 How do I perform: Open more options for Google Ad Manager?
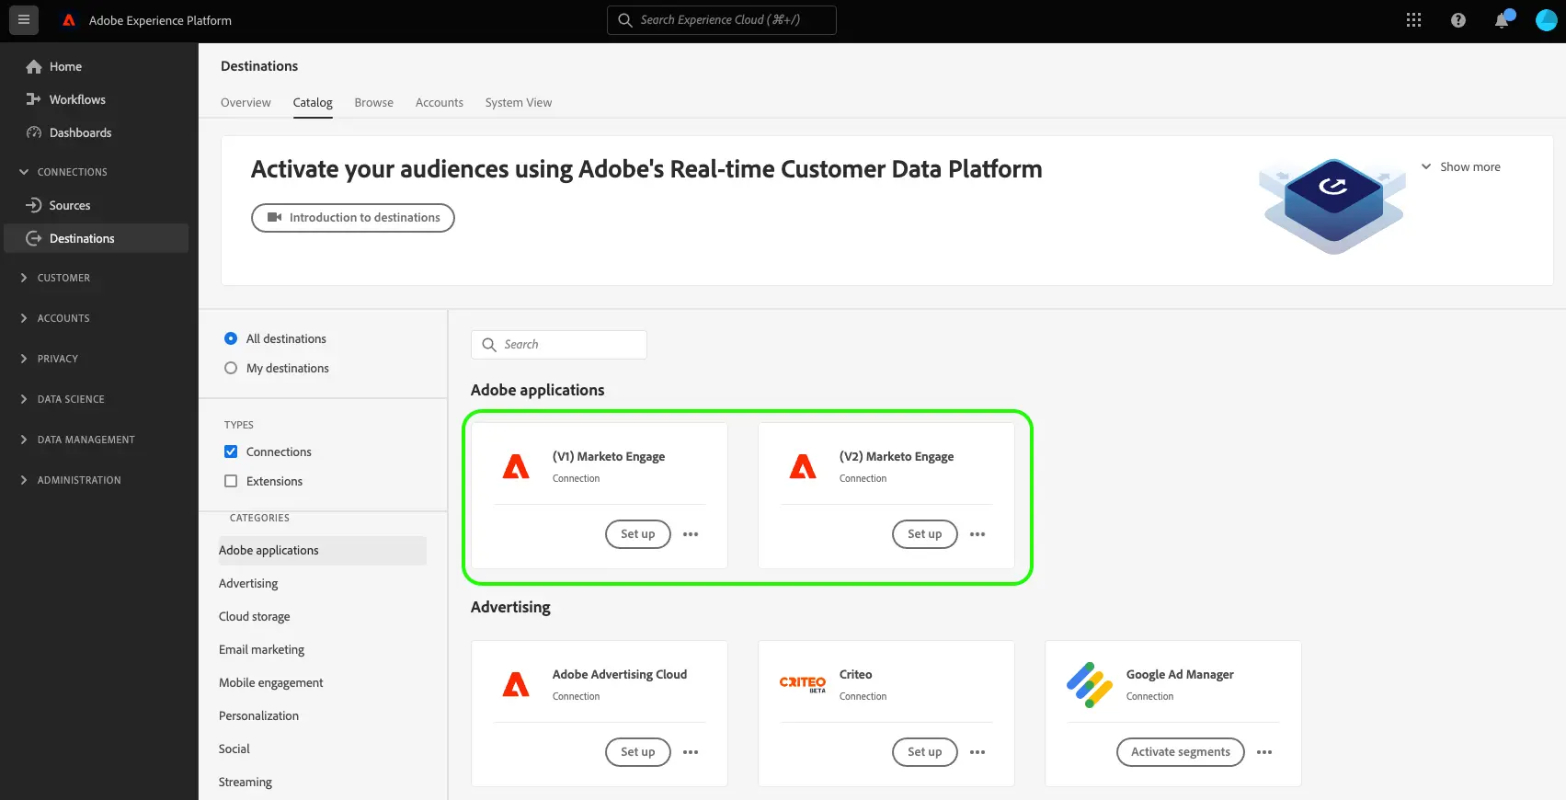(x=1265, y=753)
